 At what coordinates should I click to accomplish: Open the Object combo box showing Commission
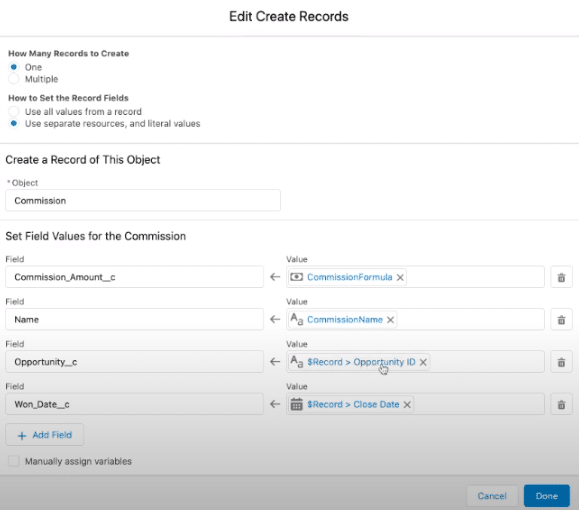point(143,201)
